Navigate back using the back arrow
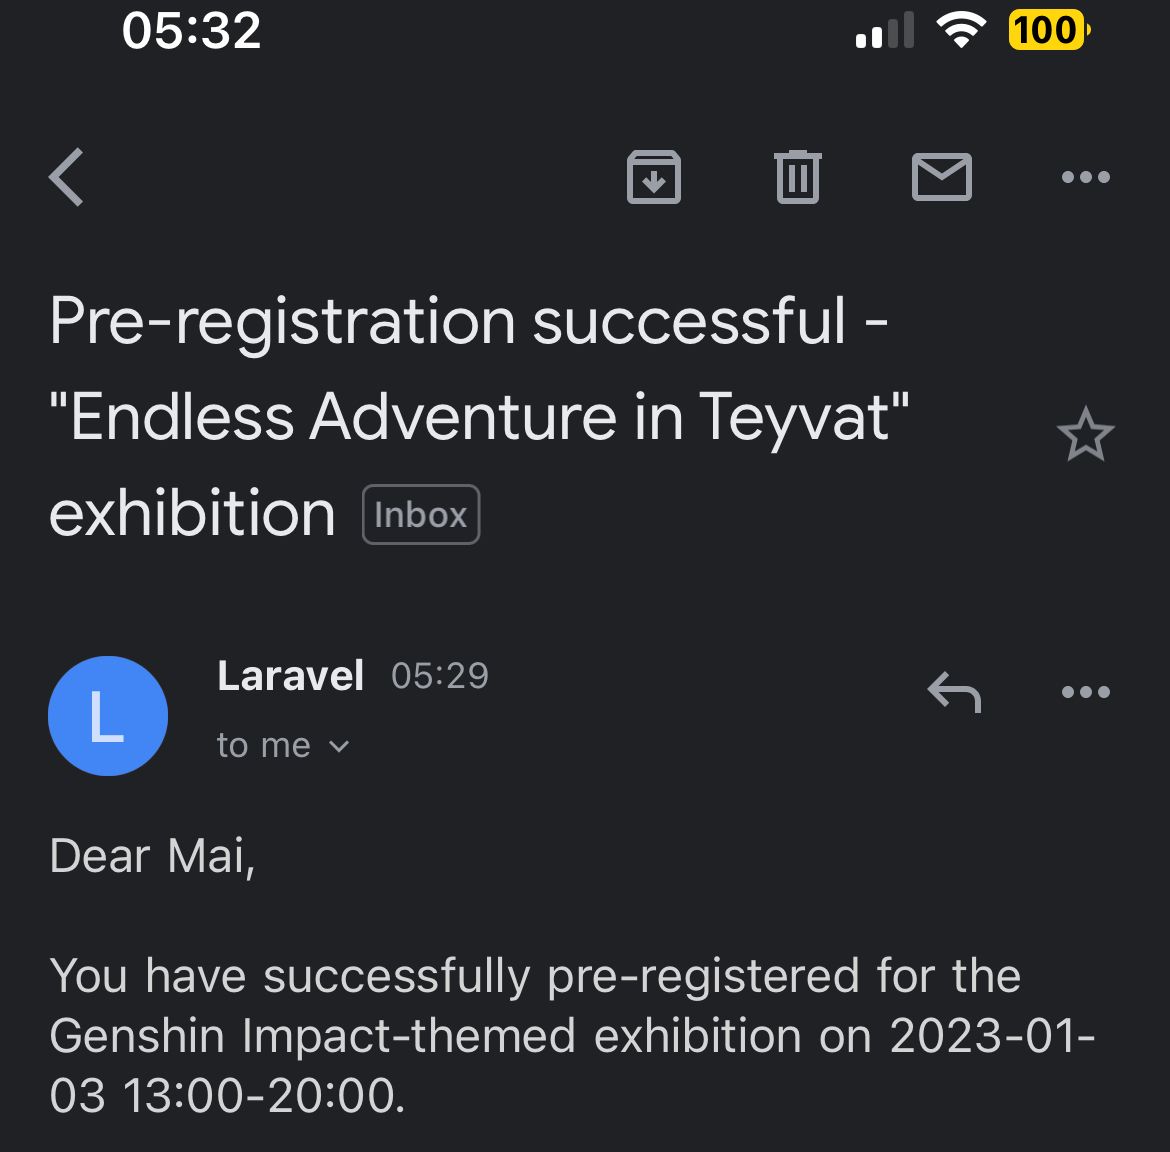Image resolution: width=1170 pixels, height=1152 pixels. click(x=66, y=177)
